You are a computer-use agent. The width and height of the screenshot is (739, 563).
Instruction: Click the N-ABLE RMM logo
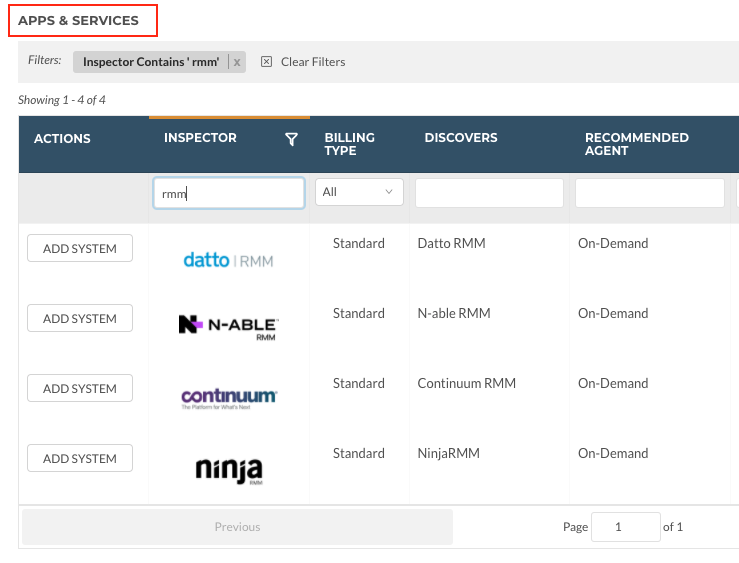click(x=229, y=327)
